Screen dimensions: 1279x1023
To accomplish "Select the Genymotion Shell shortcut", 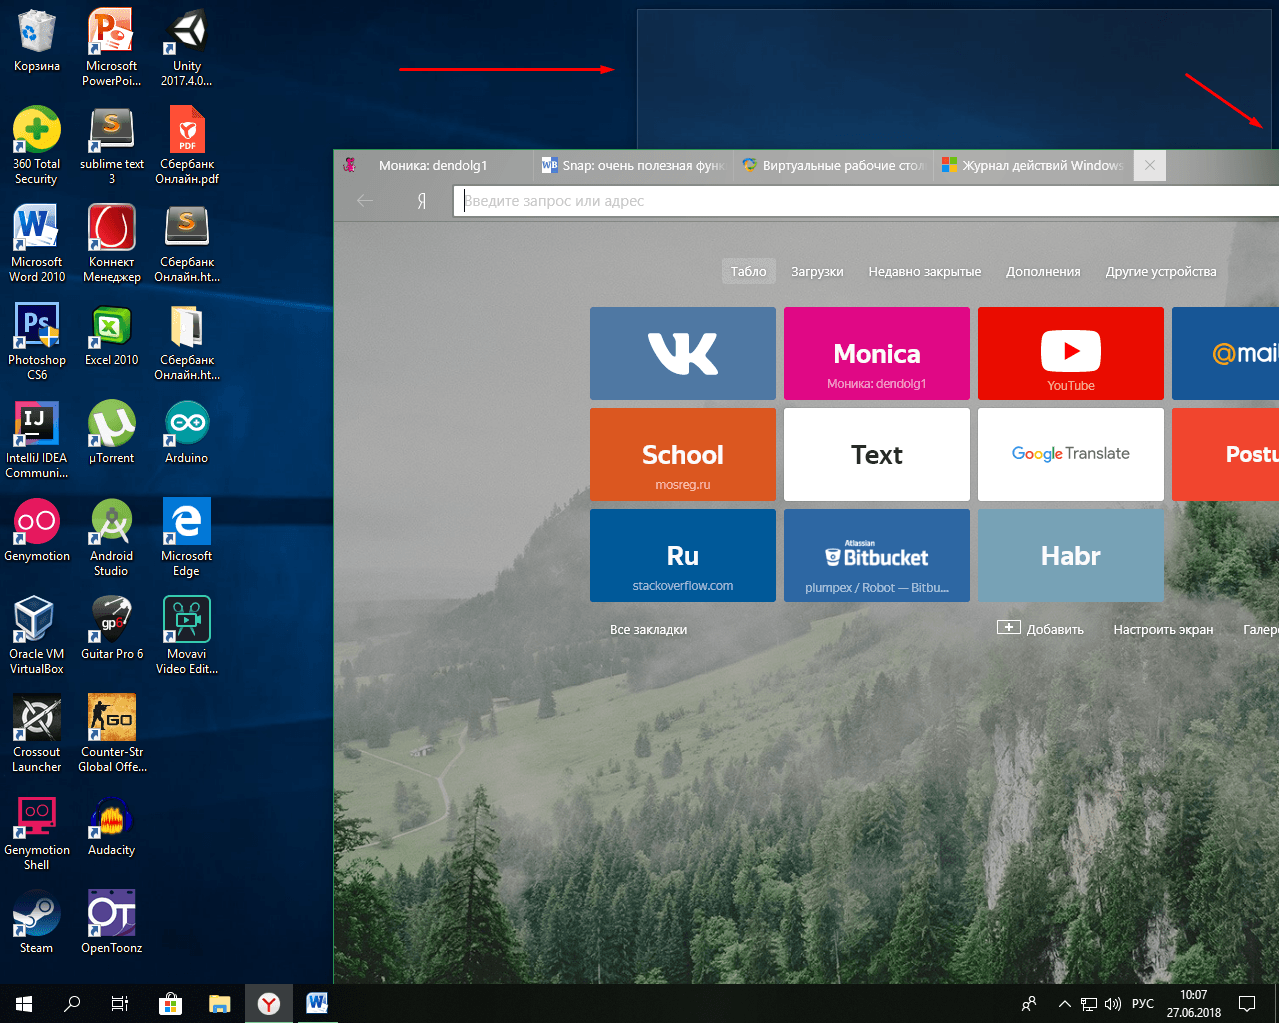I will [x=37, y=832].
